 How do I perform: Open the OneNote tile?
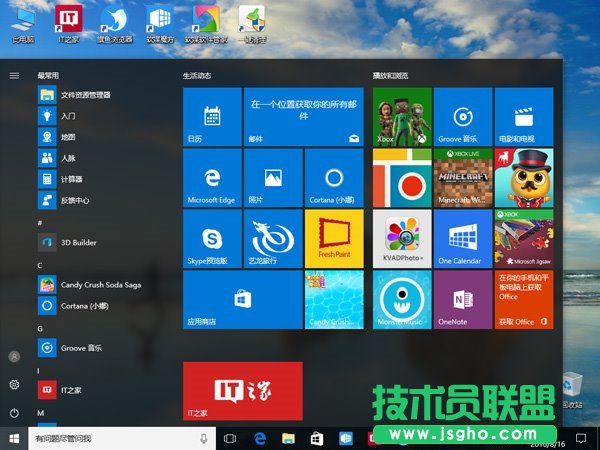coord(463,300)
